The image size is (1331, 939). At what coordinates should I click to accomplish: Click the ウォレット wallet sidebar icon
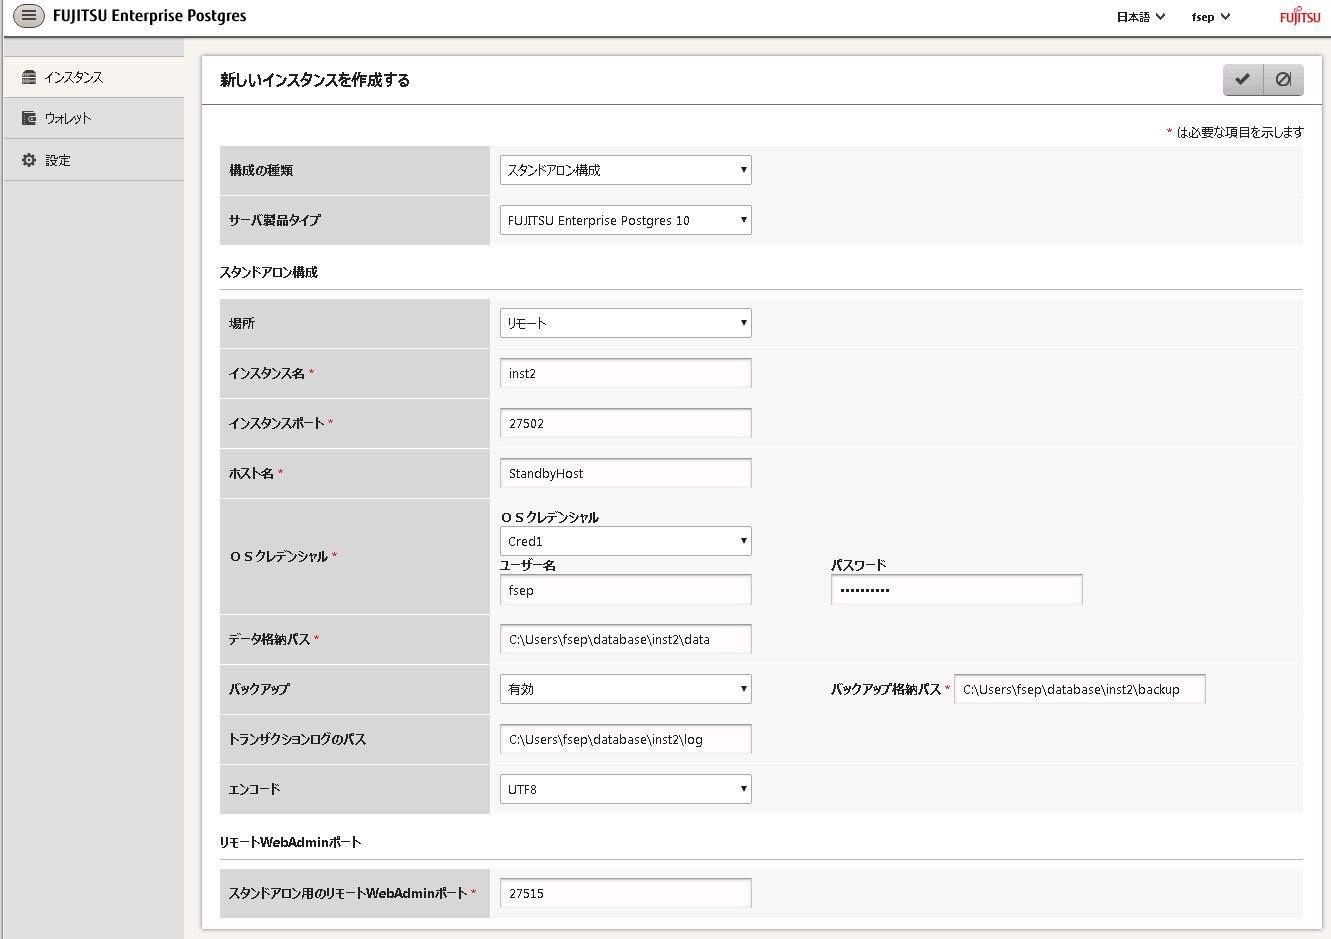point(29,118)
